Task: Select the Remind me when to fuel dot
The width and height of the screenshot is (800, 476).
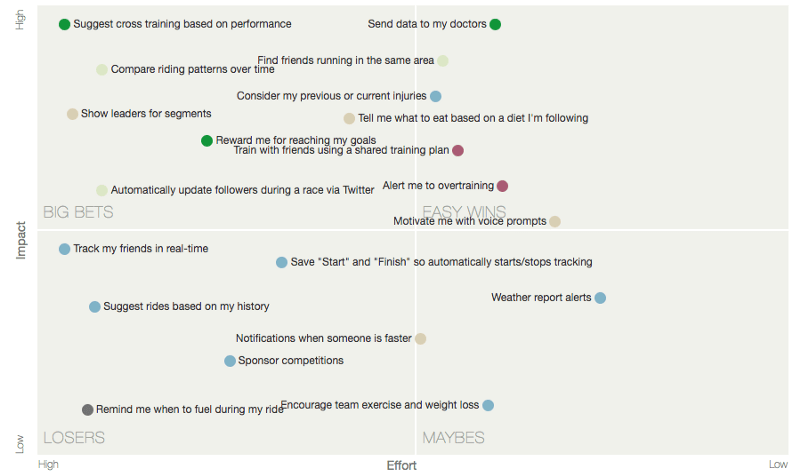Action: [88, 410]
